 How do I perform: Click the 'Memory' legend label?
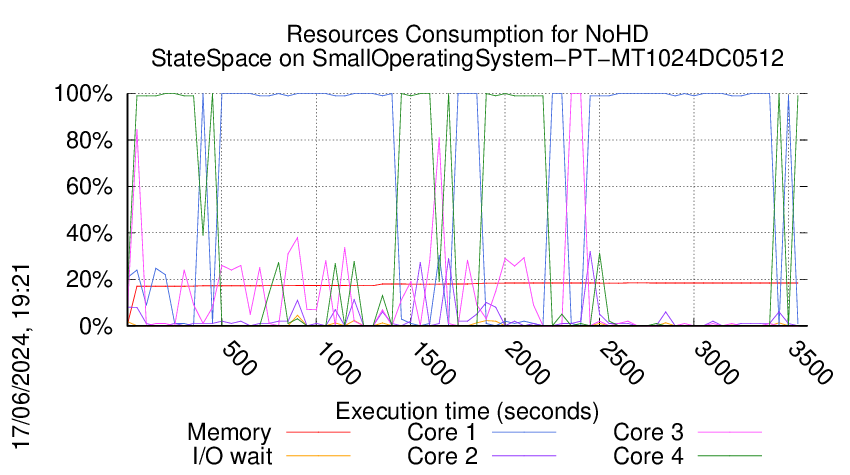tap(229, 433)
